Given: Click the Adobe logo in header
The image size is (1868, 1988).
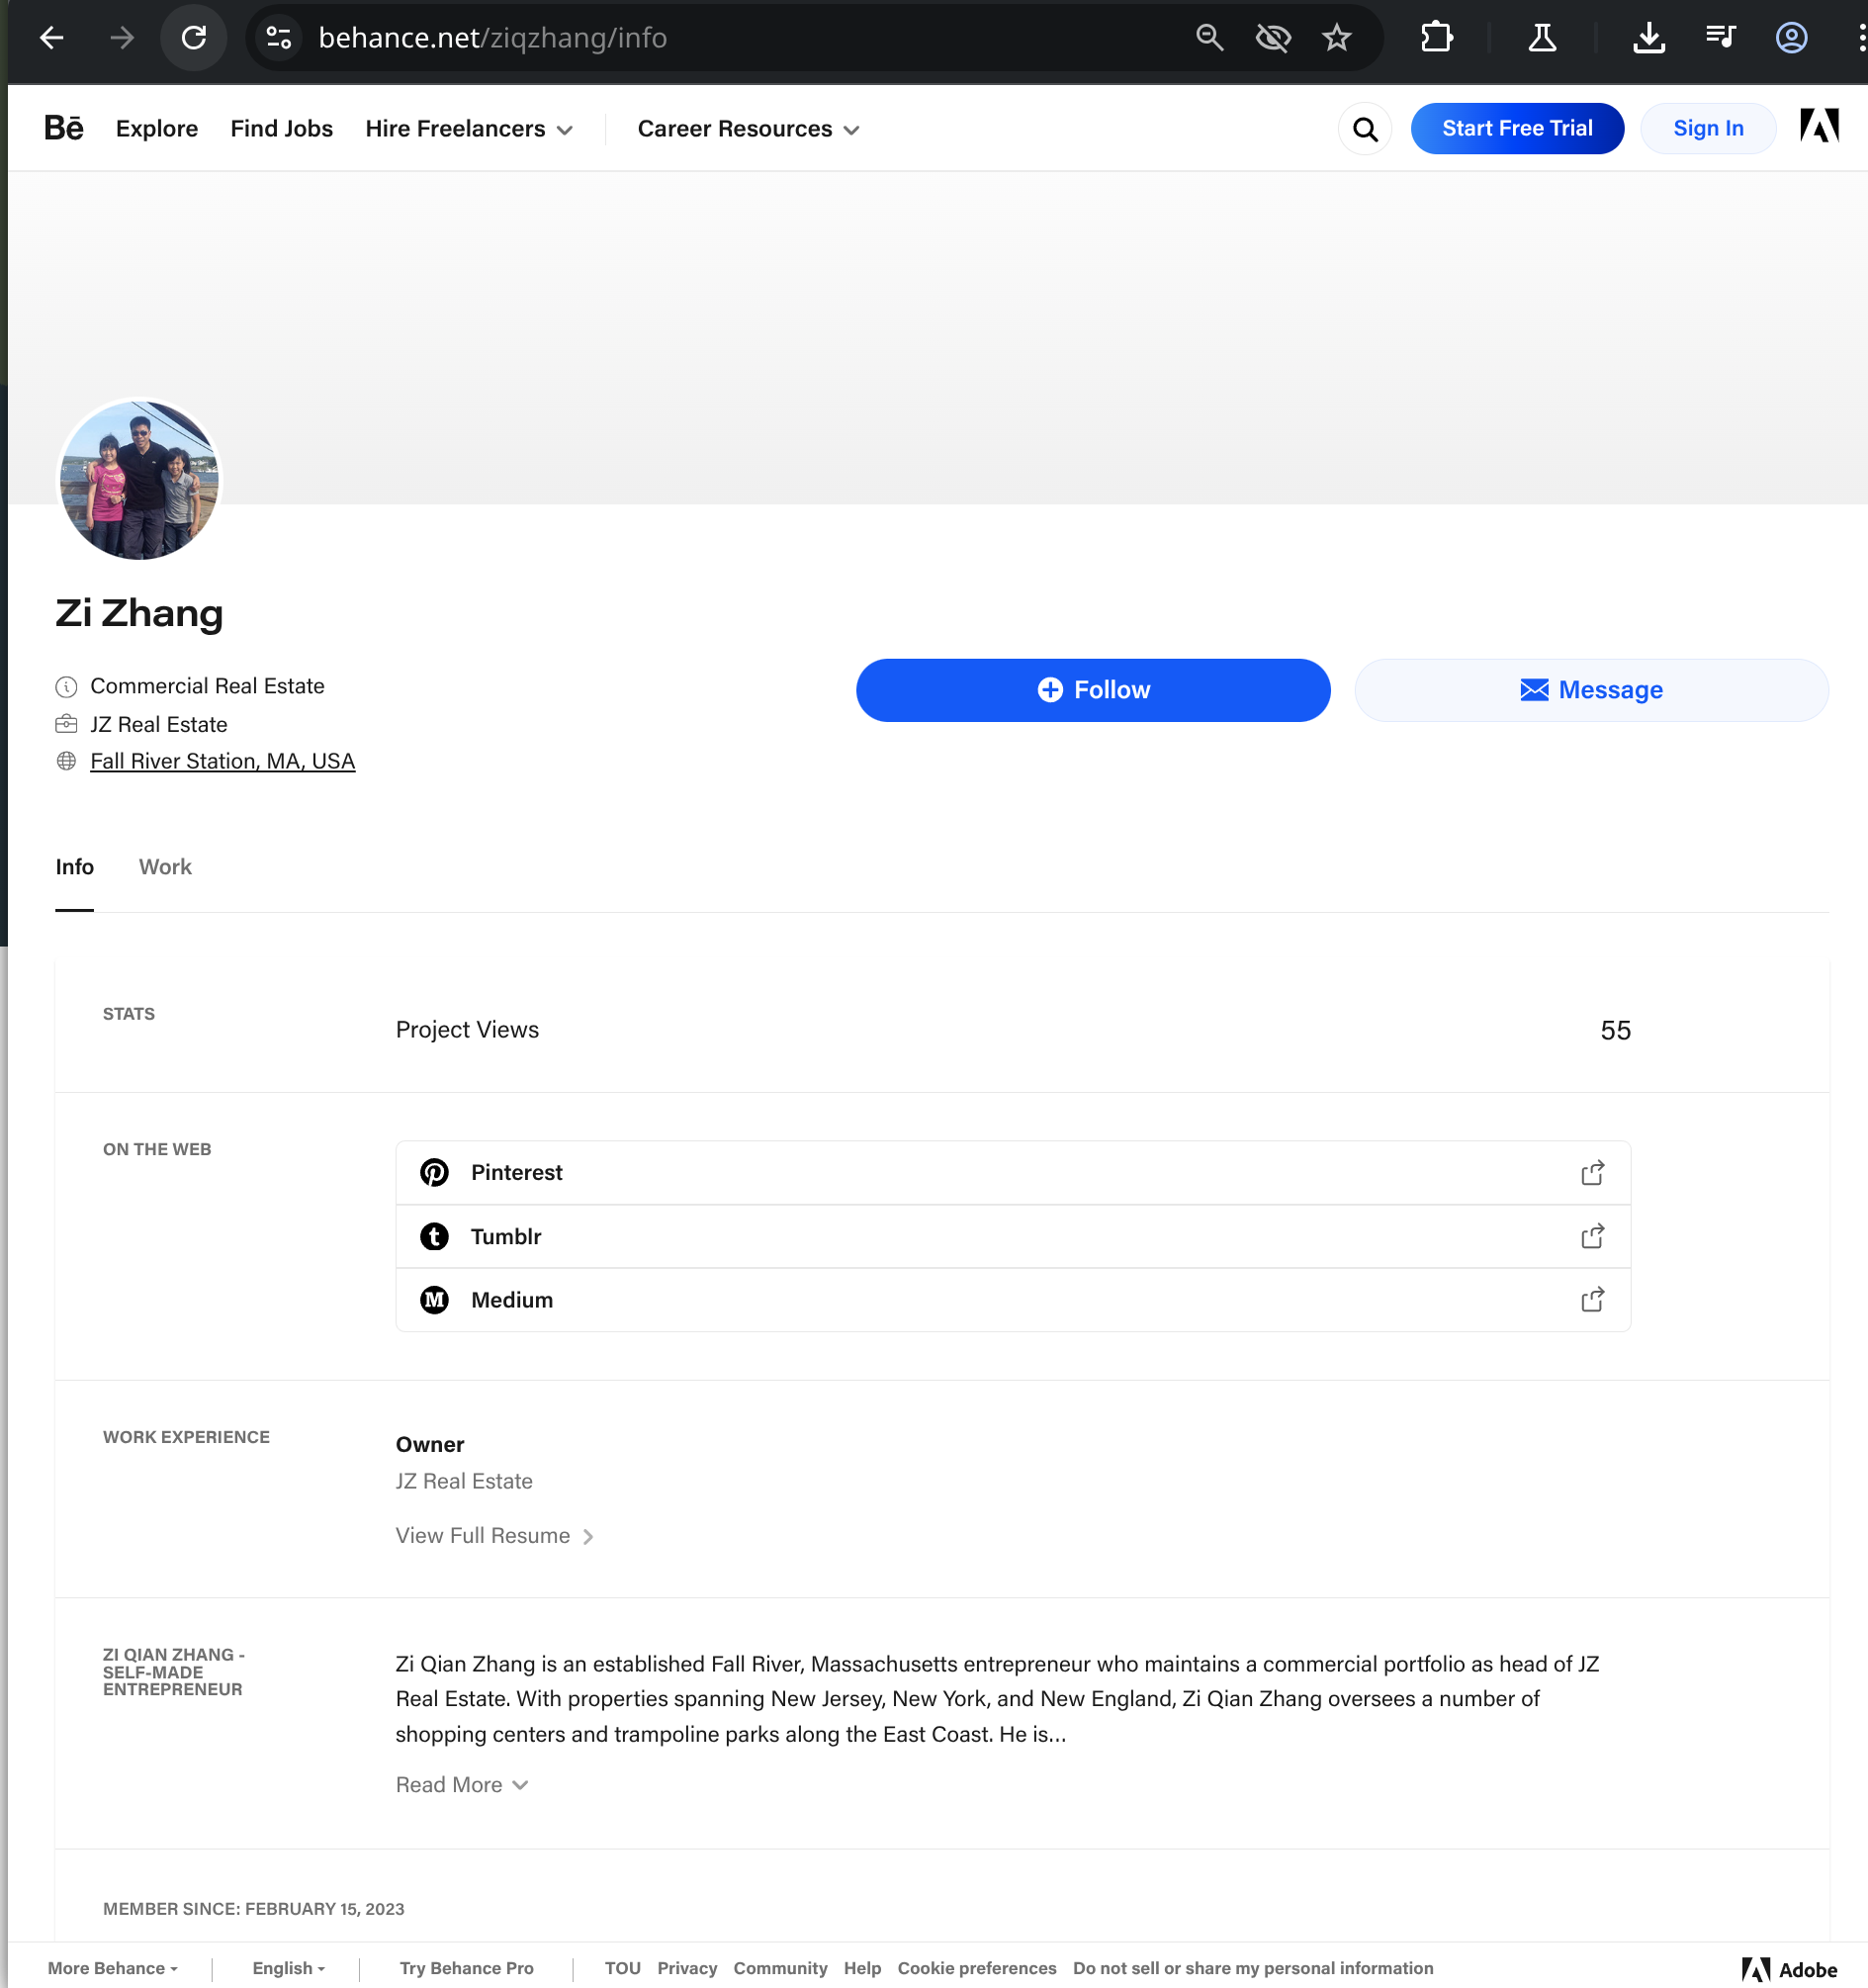Looking at the screenshot, I should [1819, 126].
